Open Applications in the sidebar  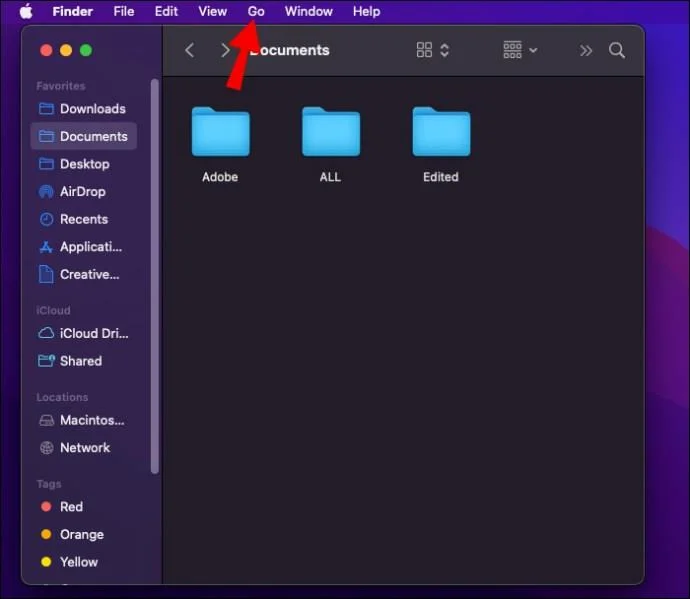(83, 247)
